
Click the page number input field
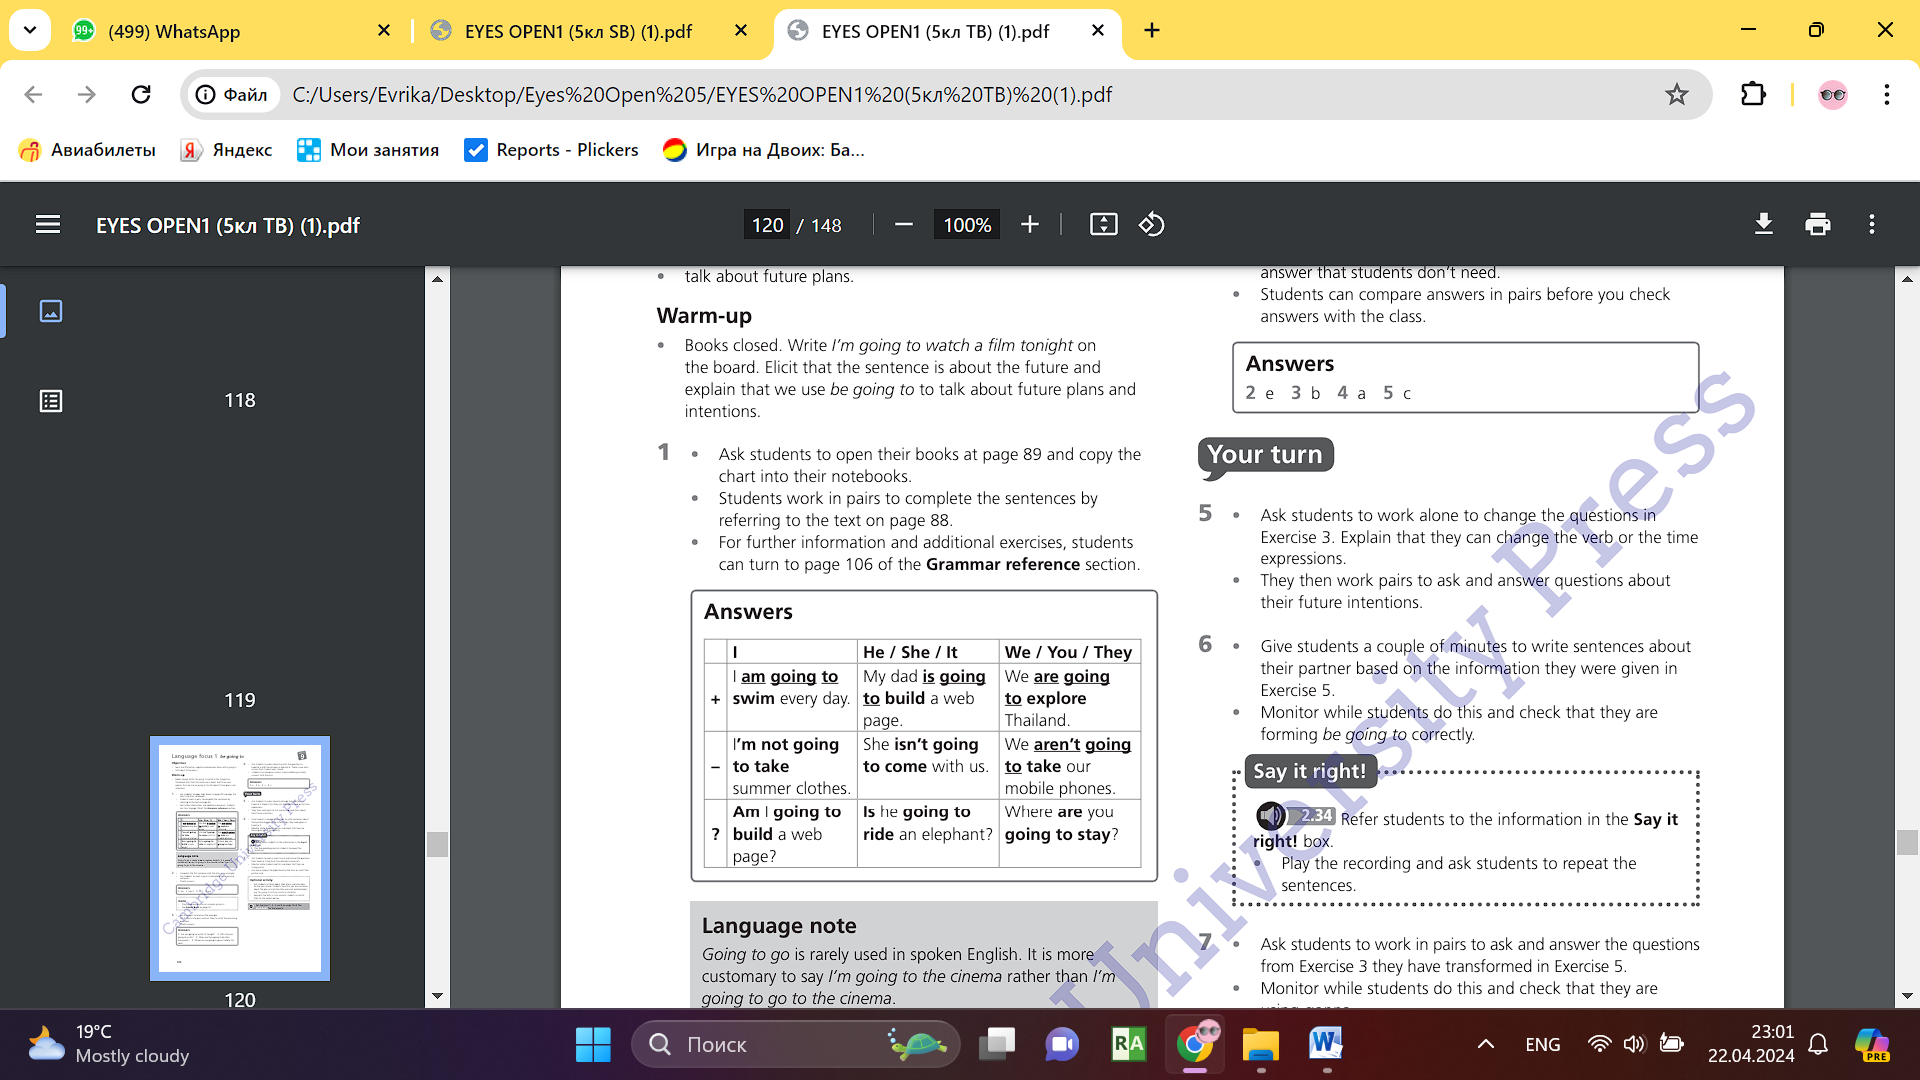pos(767,225)
